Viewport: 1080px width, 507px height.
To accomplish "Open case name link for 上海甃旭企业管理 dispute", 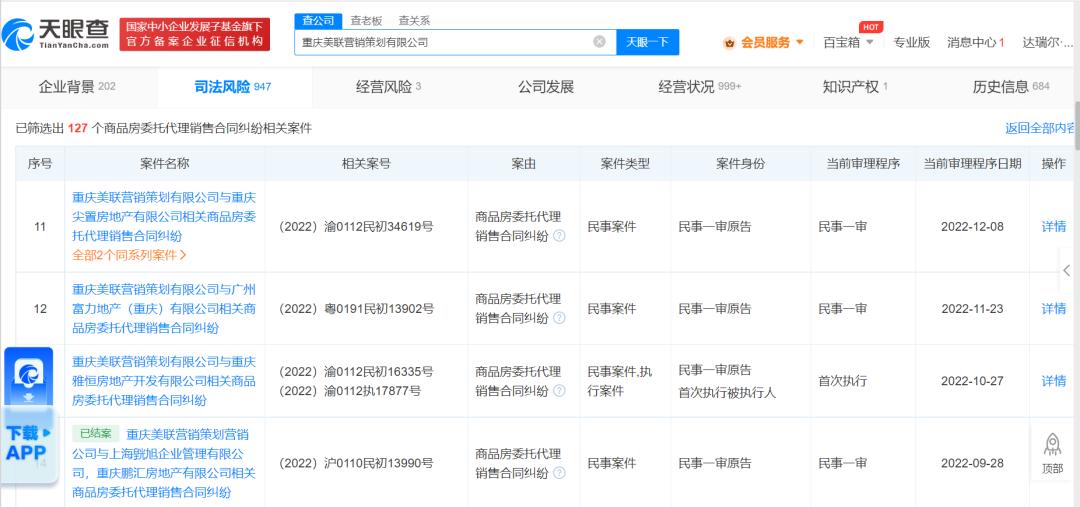I will pos(164,464).
